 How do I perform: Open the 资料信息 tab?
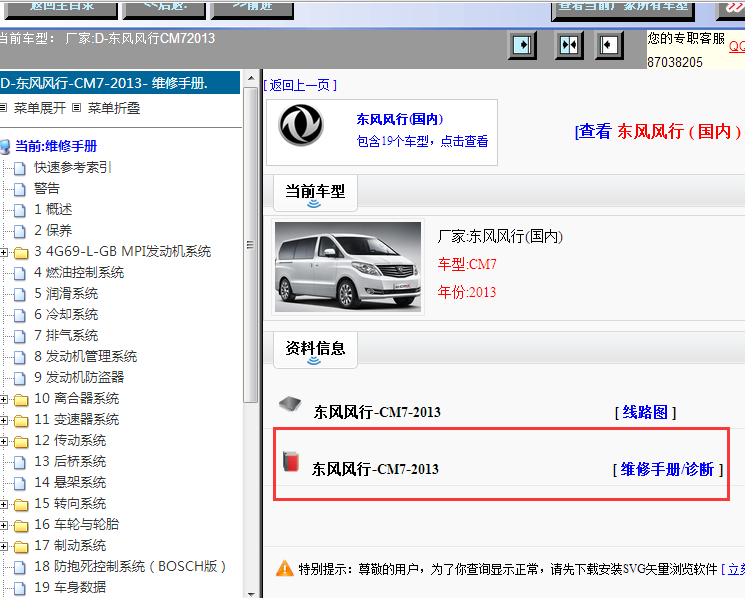tap(315, 350)
